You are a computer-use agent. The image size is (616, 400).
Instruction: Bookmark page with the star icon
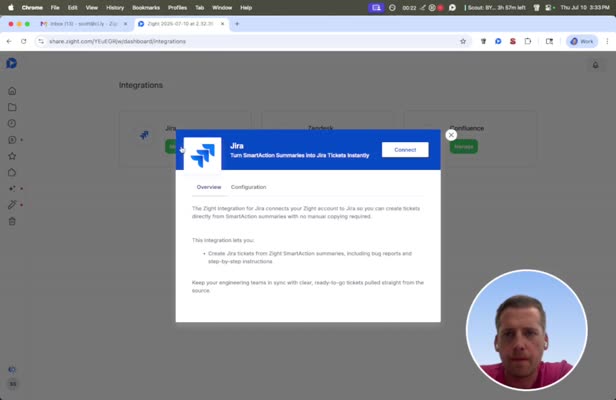click(x=463, y=41)
